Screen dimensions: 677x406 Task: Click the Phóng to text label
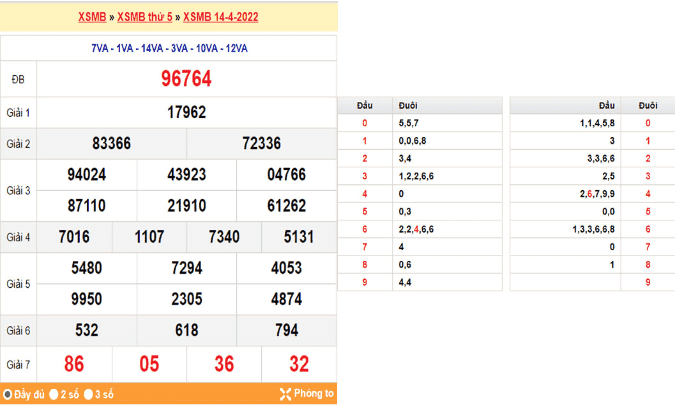pyautogui.click(x=315, y=394)
